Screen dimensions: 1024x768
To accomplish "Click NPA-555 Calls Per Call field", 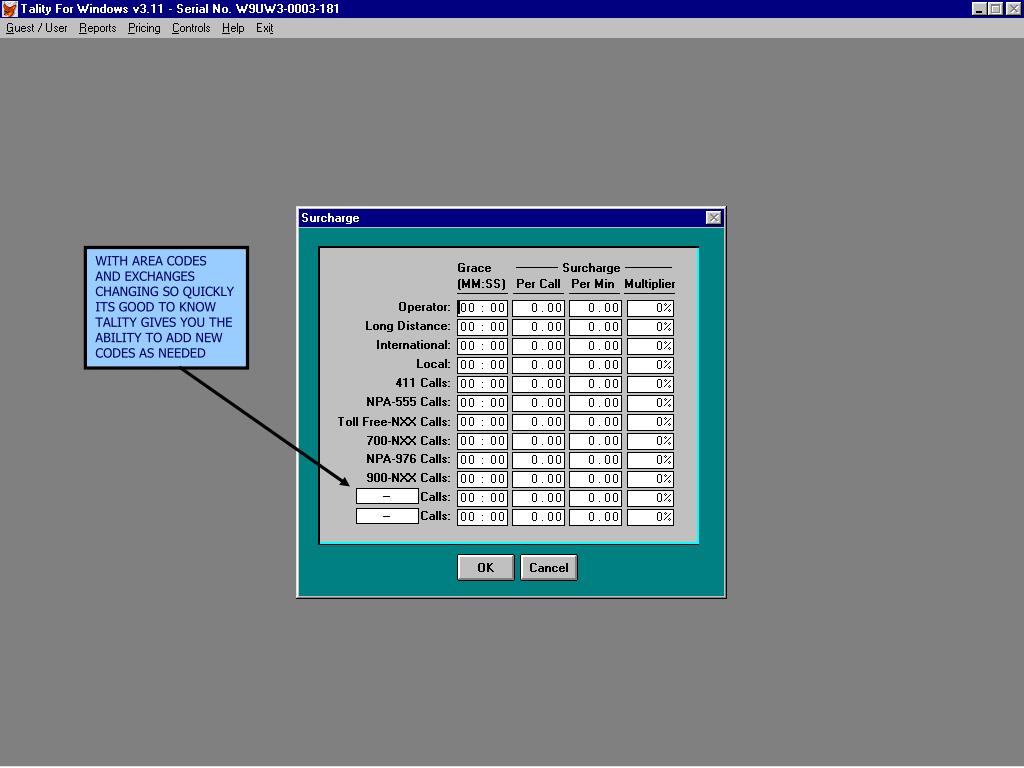I will [x=539, y=402].
